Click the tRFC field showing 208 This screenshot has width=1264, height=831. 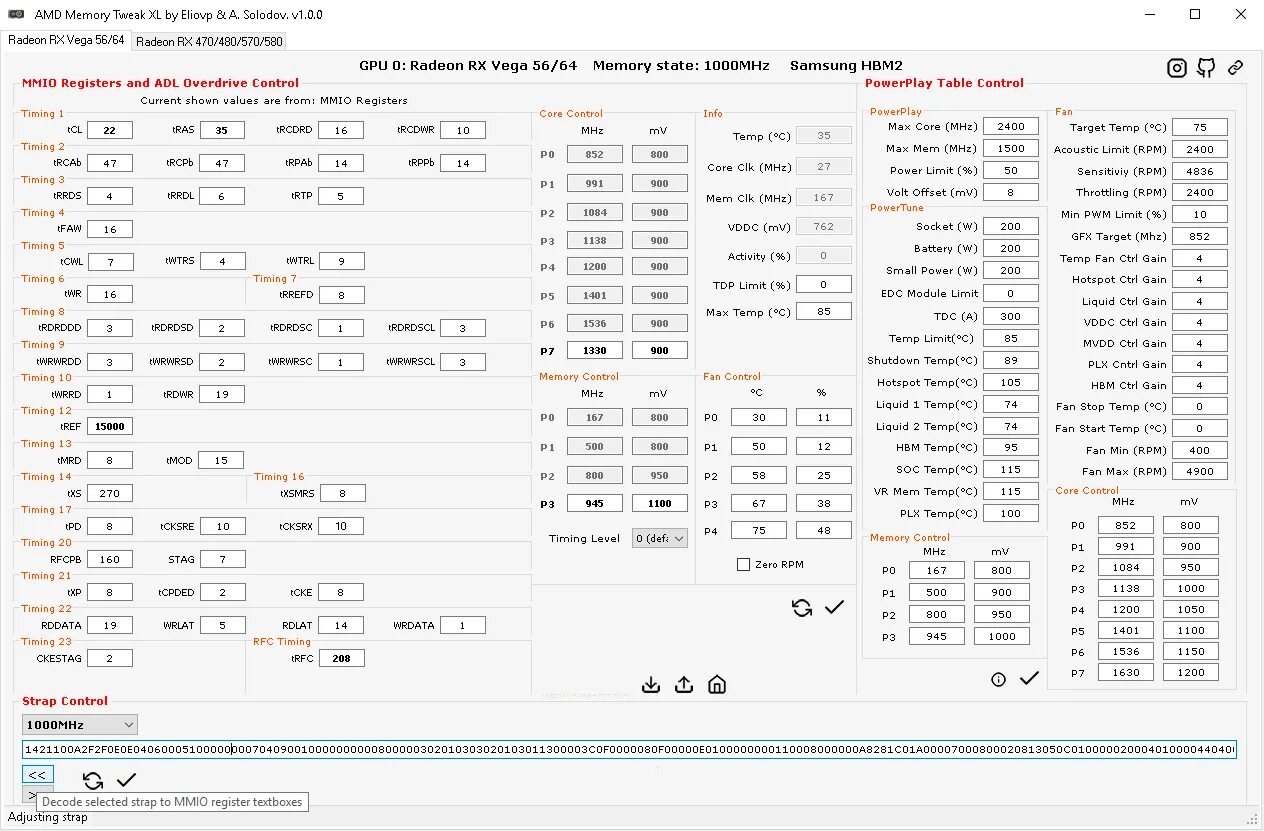[341, 658]
